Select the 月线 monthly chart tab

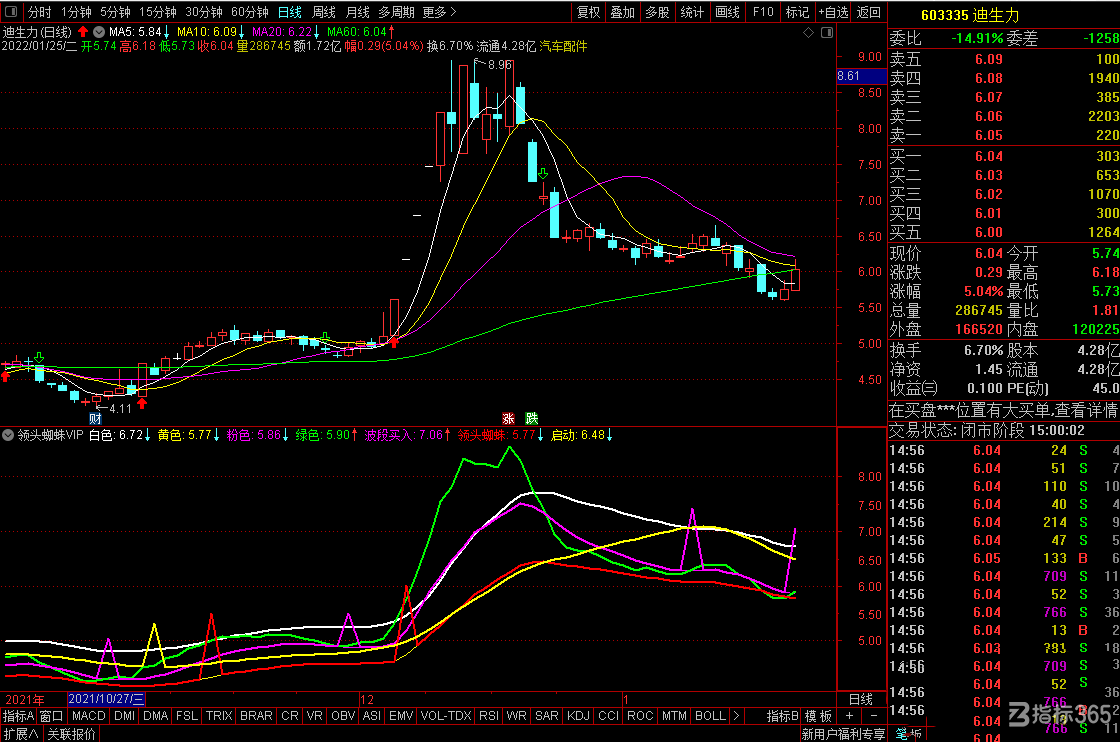click(x=358, y=12)
